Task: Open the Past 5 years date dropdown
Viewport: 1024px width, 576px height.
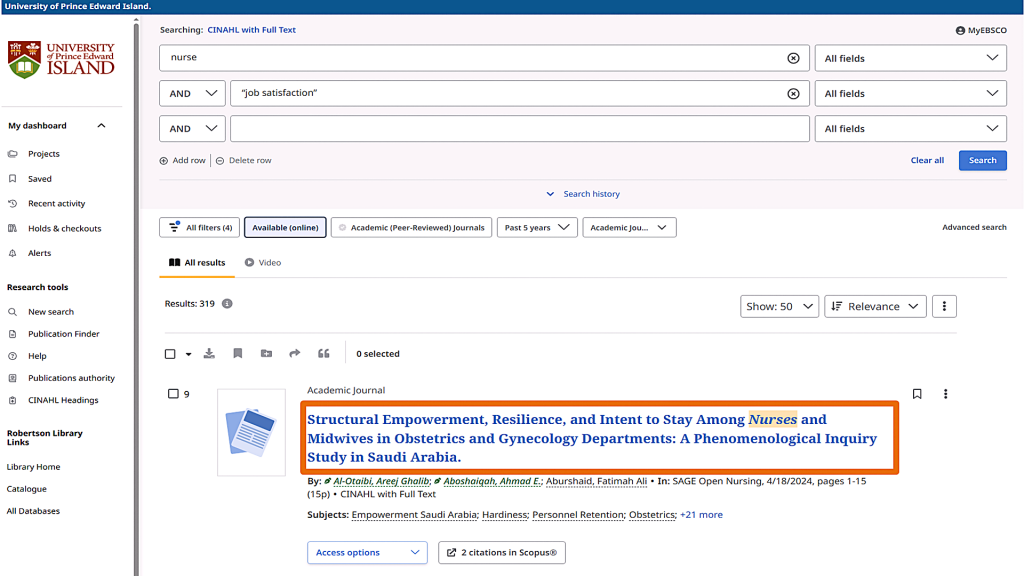Action: point(537,228)
